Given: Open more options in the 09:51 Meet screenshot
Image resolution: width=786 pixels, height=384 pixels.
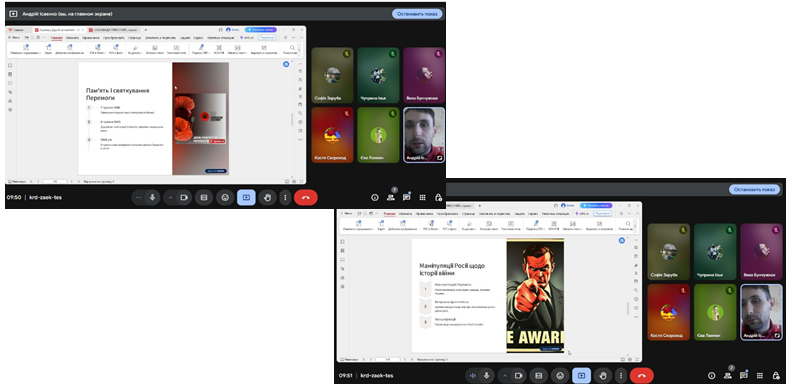Looking at the screenshot, I should [x=621, y=375].
